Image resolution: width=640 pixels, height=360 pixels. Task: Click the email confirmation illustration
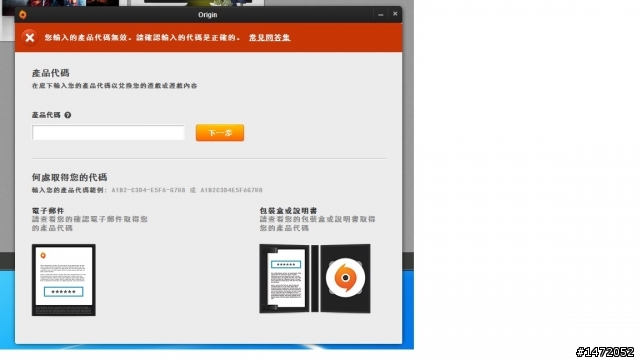64,280
